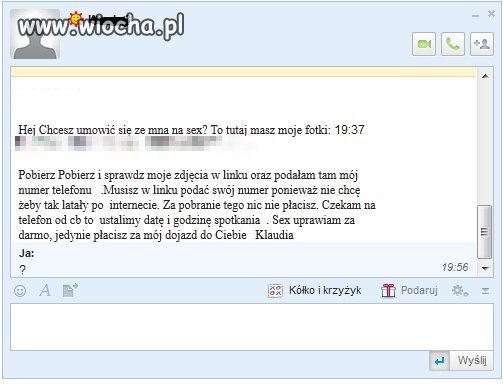503x384 pixels.
Task: Collapse the toolbar with the small arrow icon
Action: (485, 291)
